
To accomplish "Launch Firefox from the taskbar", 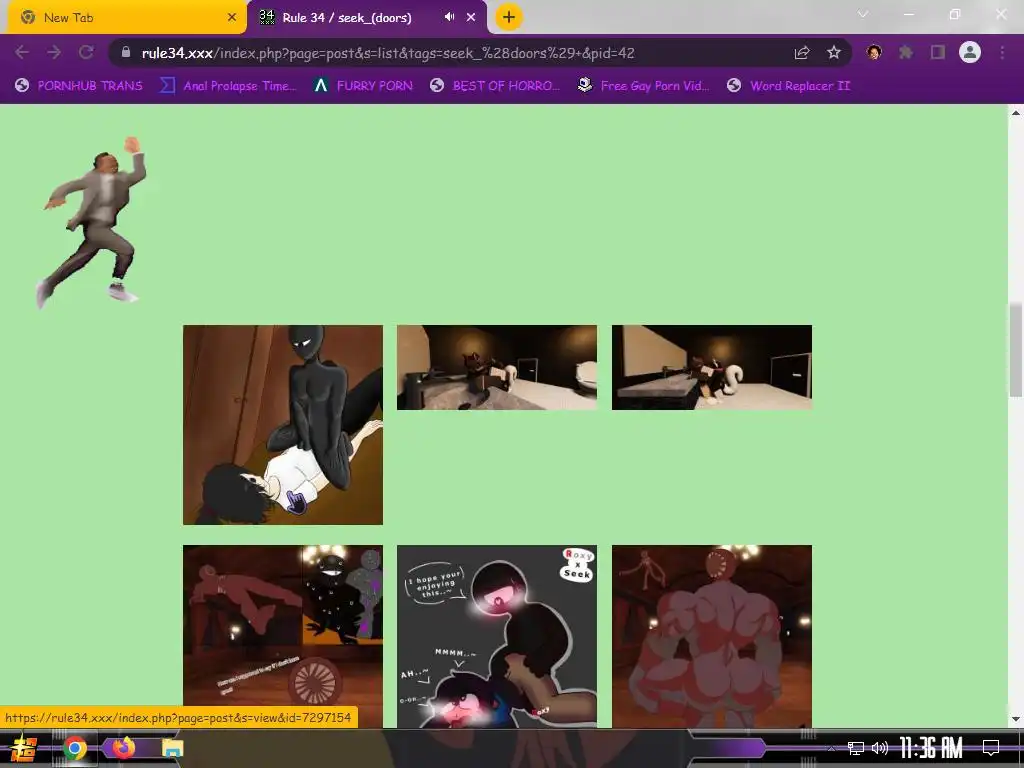I will (x=123, y=748).
